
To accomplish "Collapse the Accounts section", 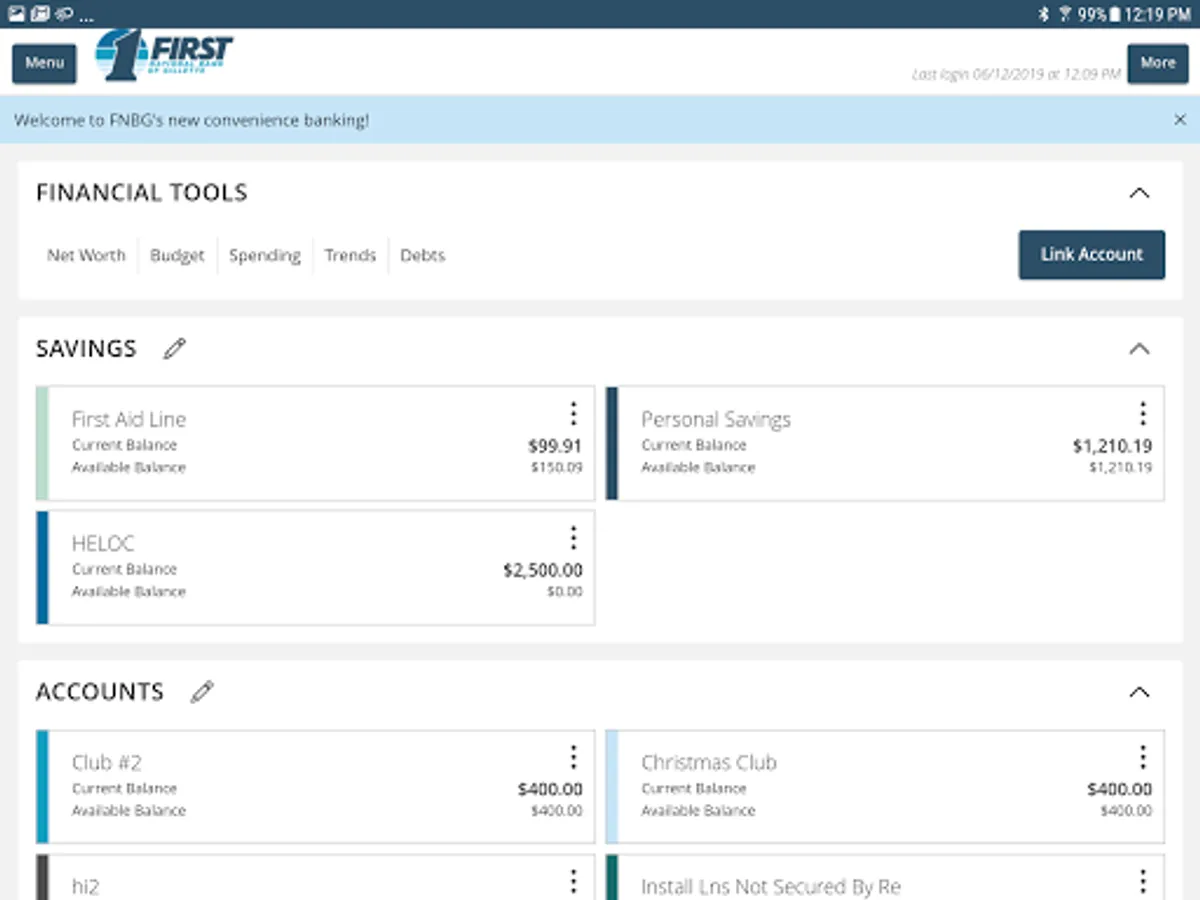I will point(1139,692).
